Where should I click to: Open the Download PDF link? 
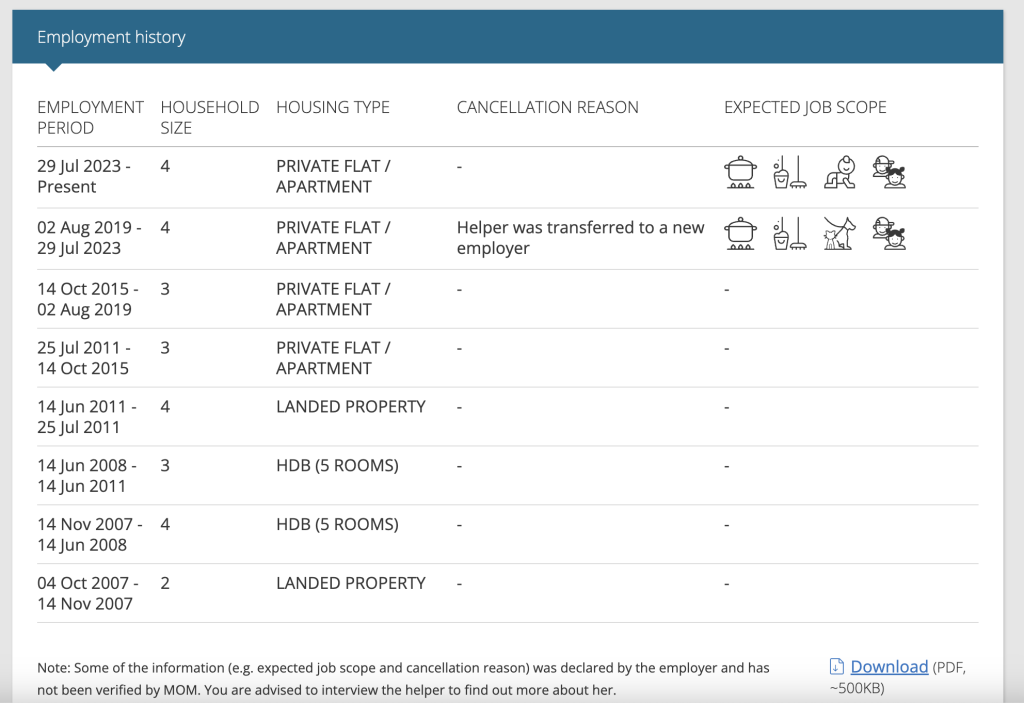pyautogui.click(x=889, y=666)
